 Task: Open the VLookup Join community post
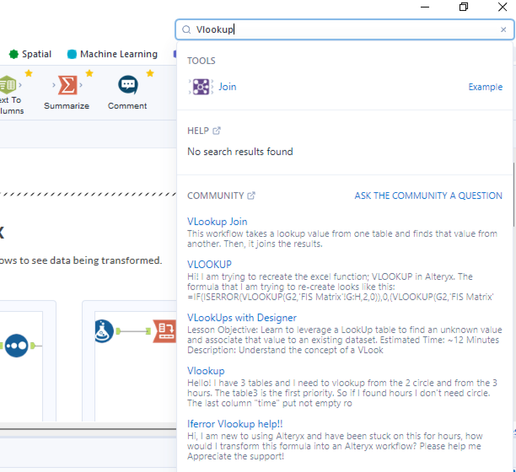tap(217, 221)
